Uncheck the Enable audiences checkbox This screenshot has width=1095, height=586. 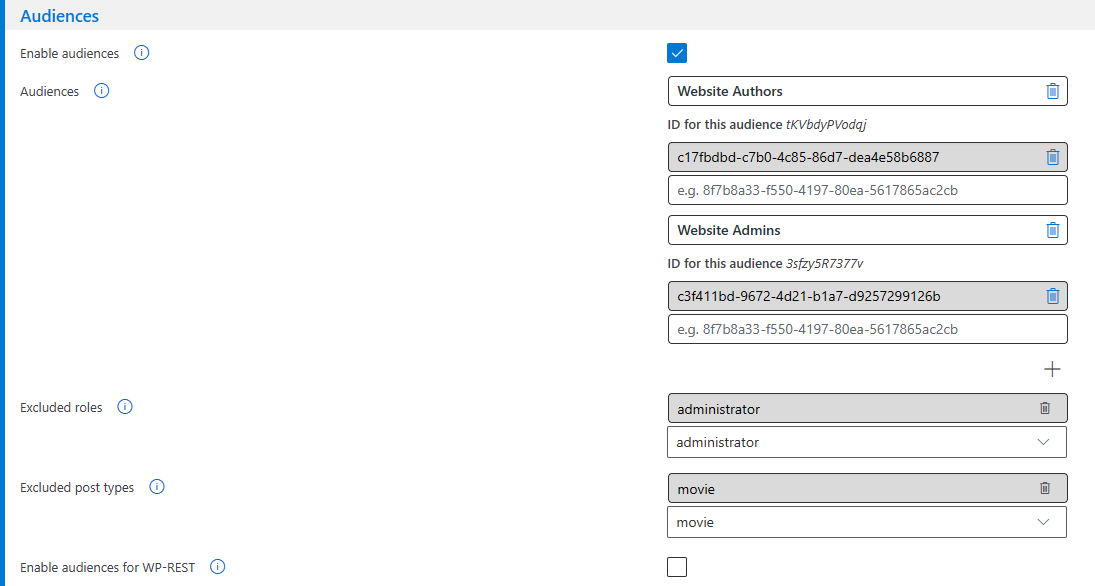coord(677,53)
